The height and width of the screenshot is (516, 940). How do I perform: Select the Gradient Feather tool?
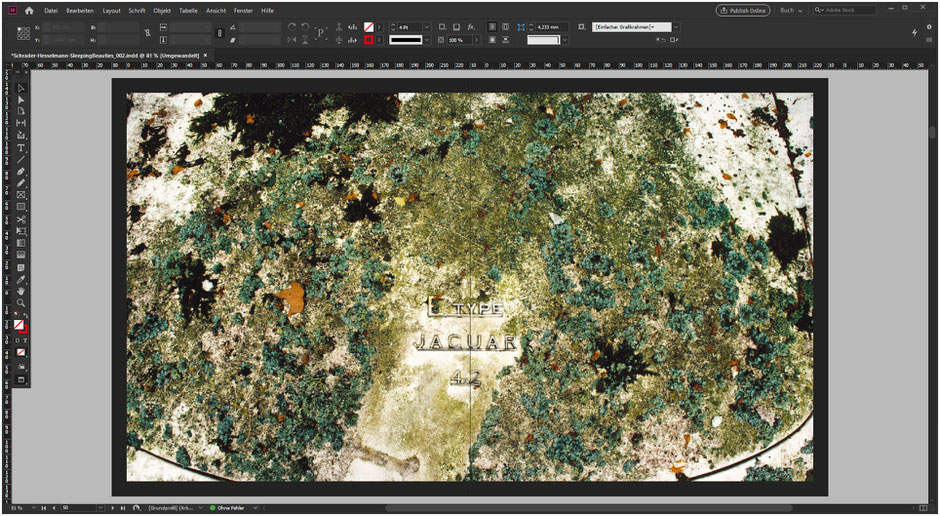(21, 255)
